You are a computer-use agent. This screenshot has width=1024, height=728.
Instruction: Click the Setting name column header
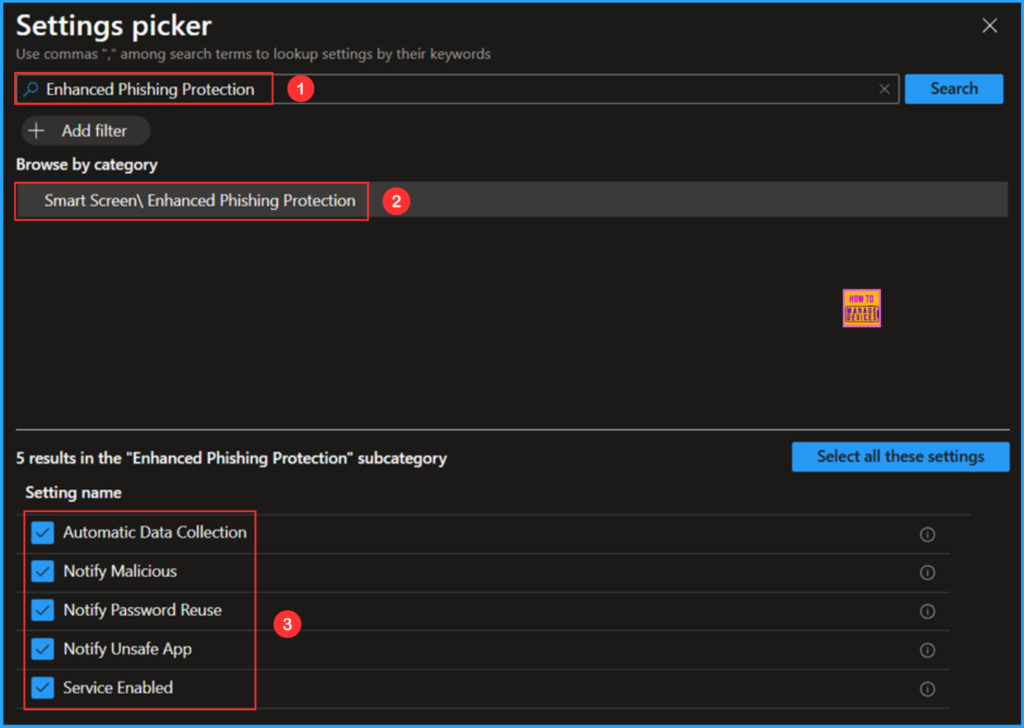[x=73, y=492]
